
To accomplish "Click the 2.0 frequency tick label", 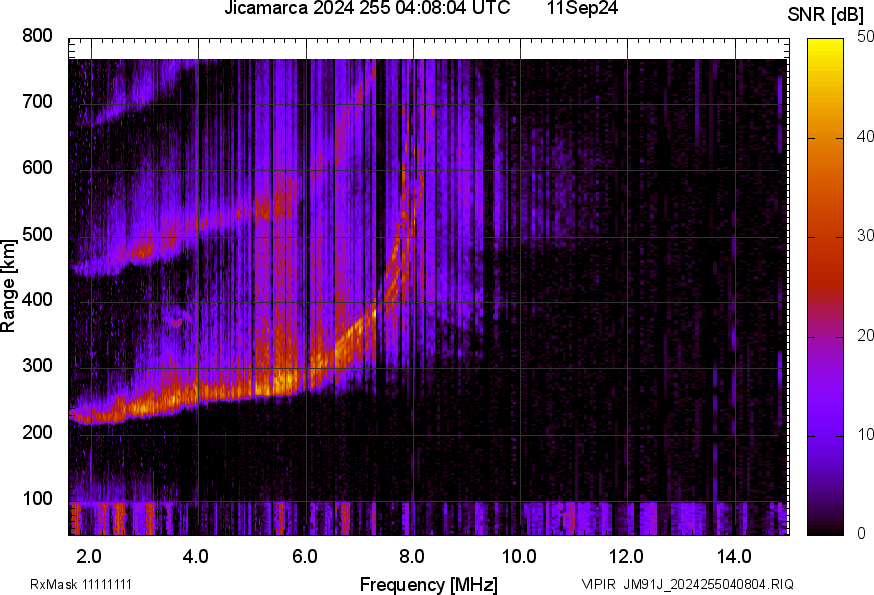I will pos(90,555).
